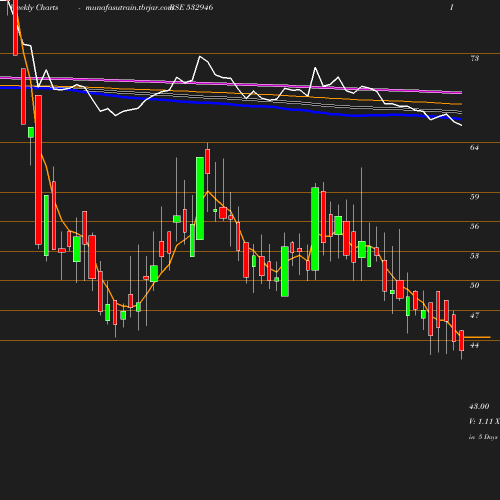Screen dimensions: 500x500
Task: Click the price axis label 47
Action: click(x=474, y=315)
